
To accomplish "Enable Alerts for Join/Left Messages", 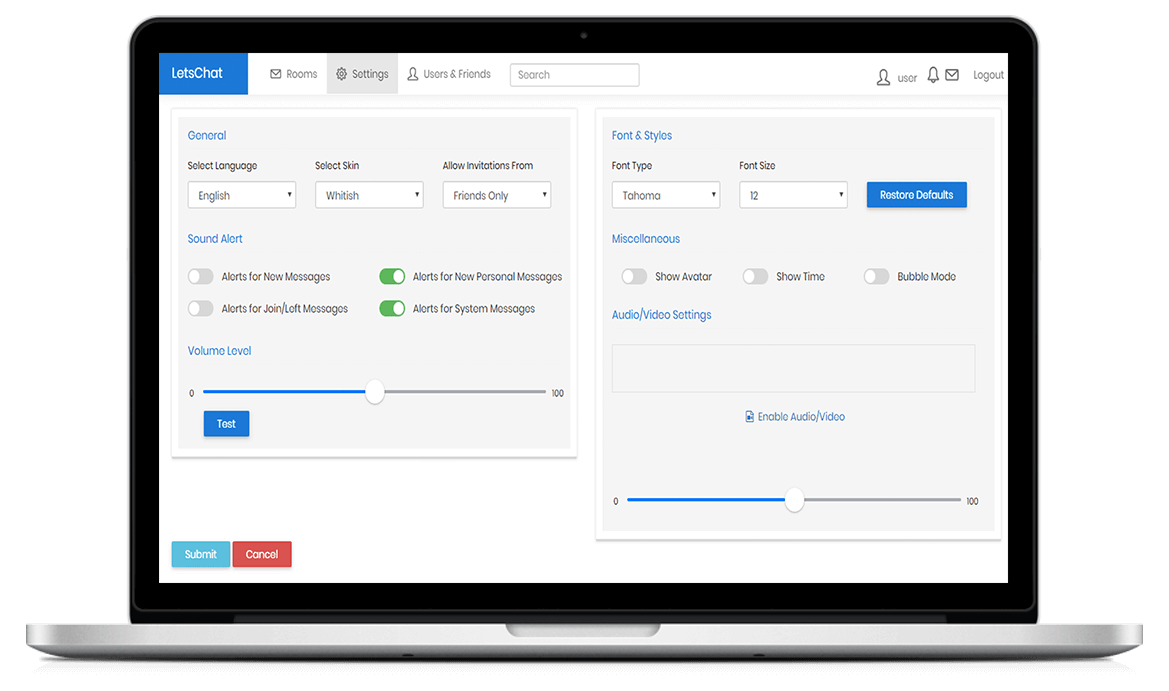I will tap(201, 309).
